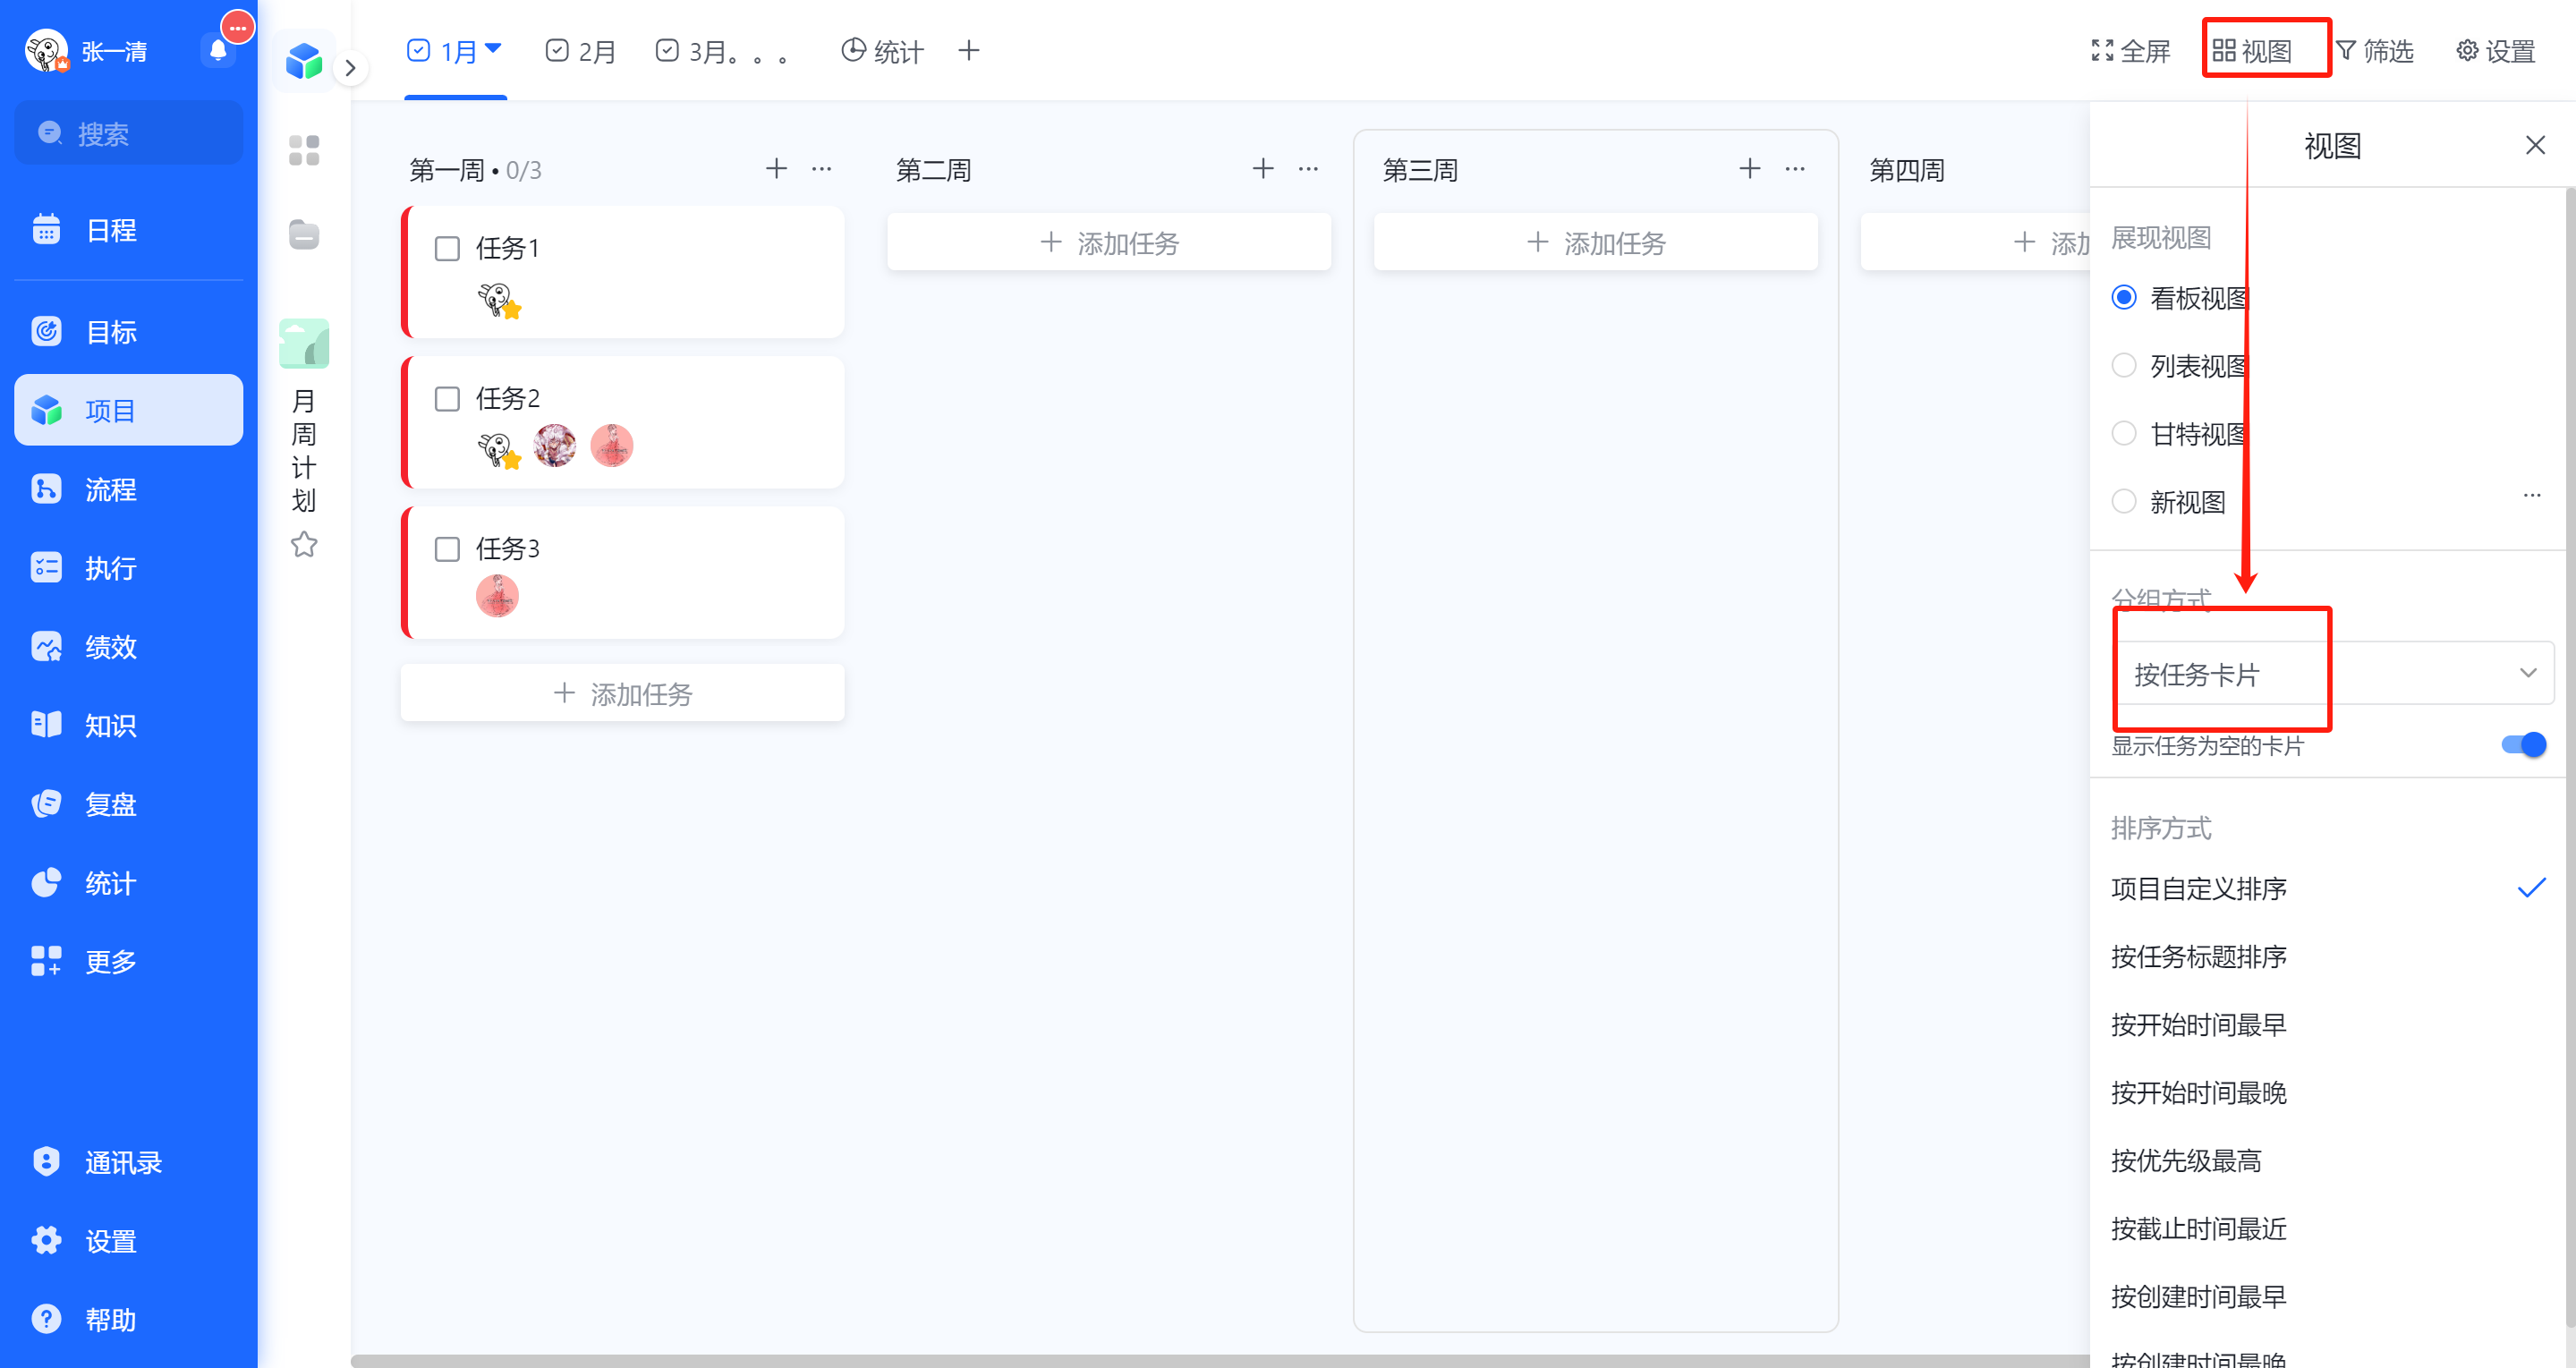Select the 列表视图 radio option
The width and height of the screenshot is (2576, 1368).
click(2123, 365)
